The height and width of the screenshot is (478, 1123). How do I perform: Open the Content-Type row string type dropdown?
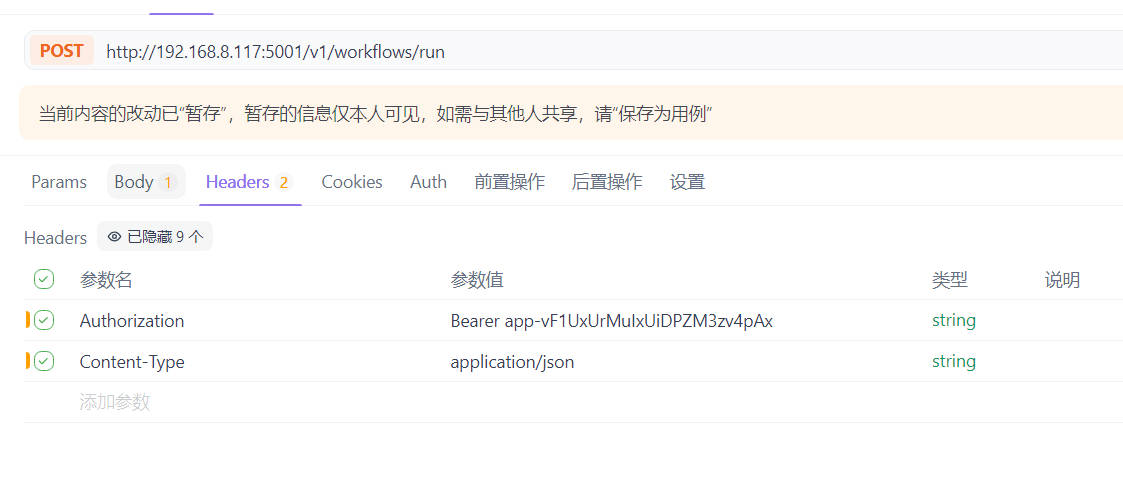953,362
